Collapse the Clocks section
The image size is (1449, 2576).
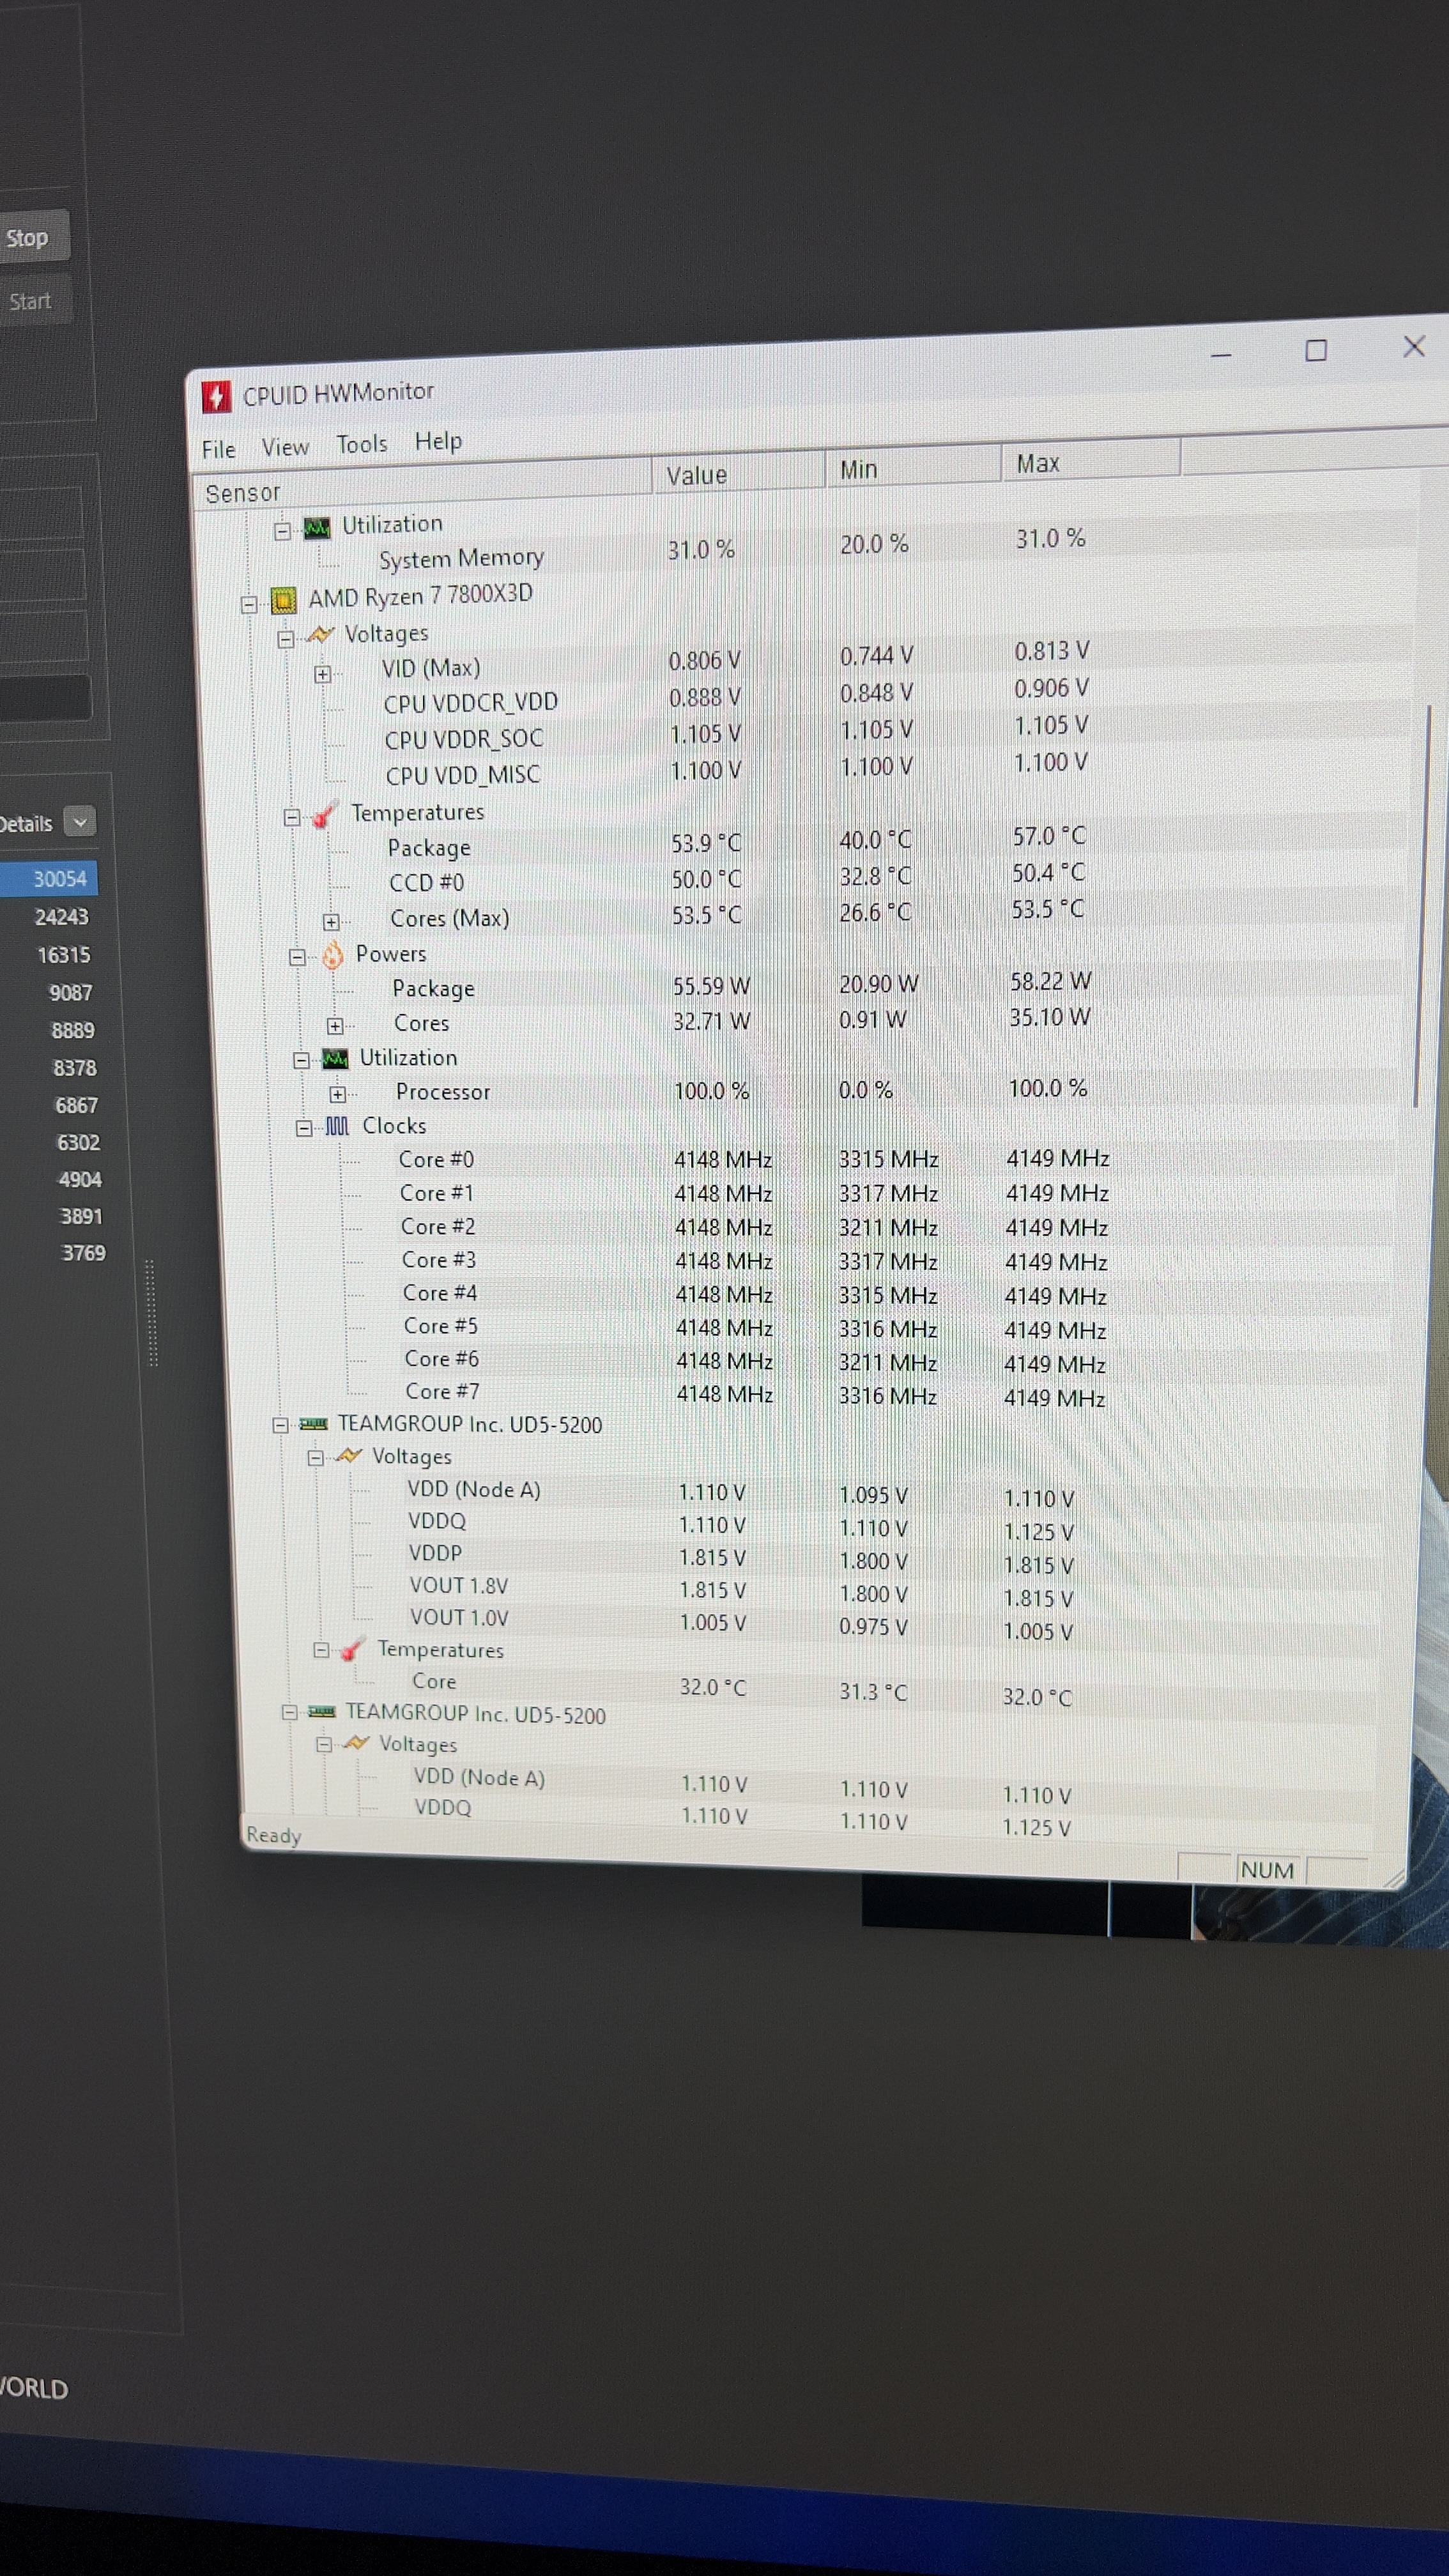304,1128
